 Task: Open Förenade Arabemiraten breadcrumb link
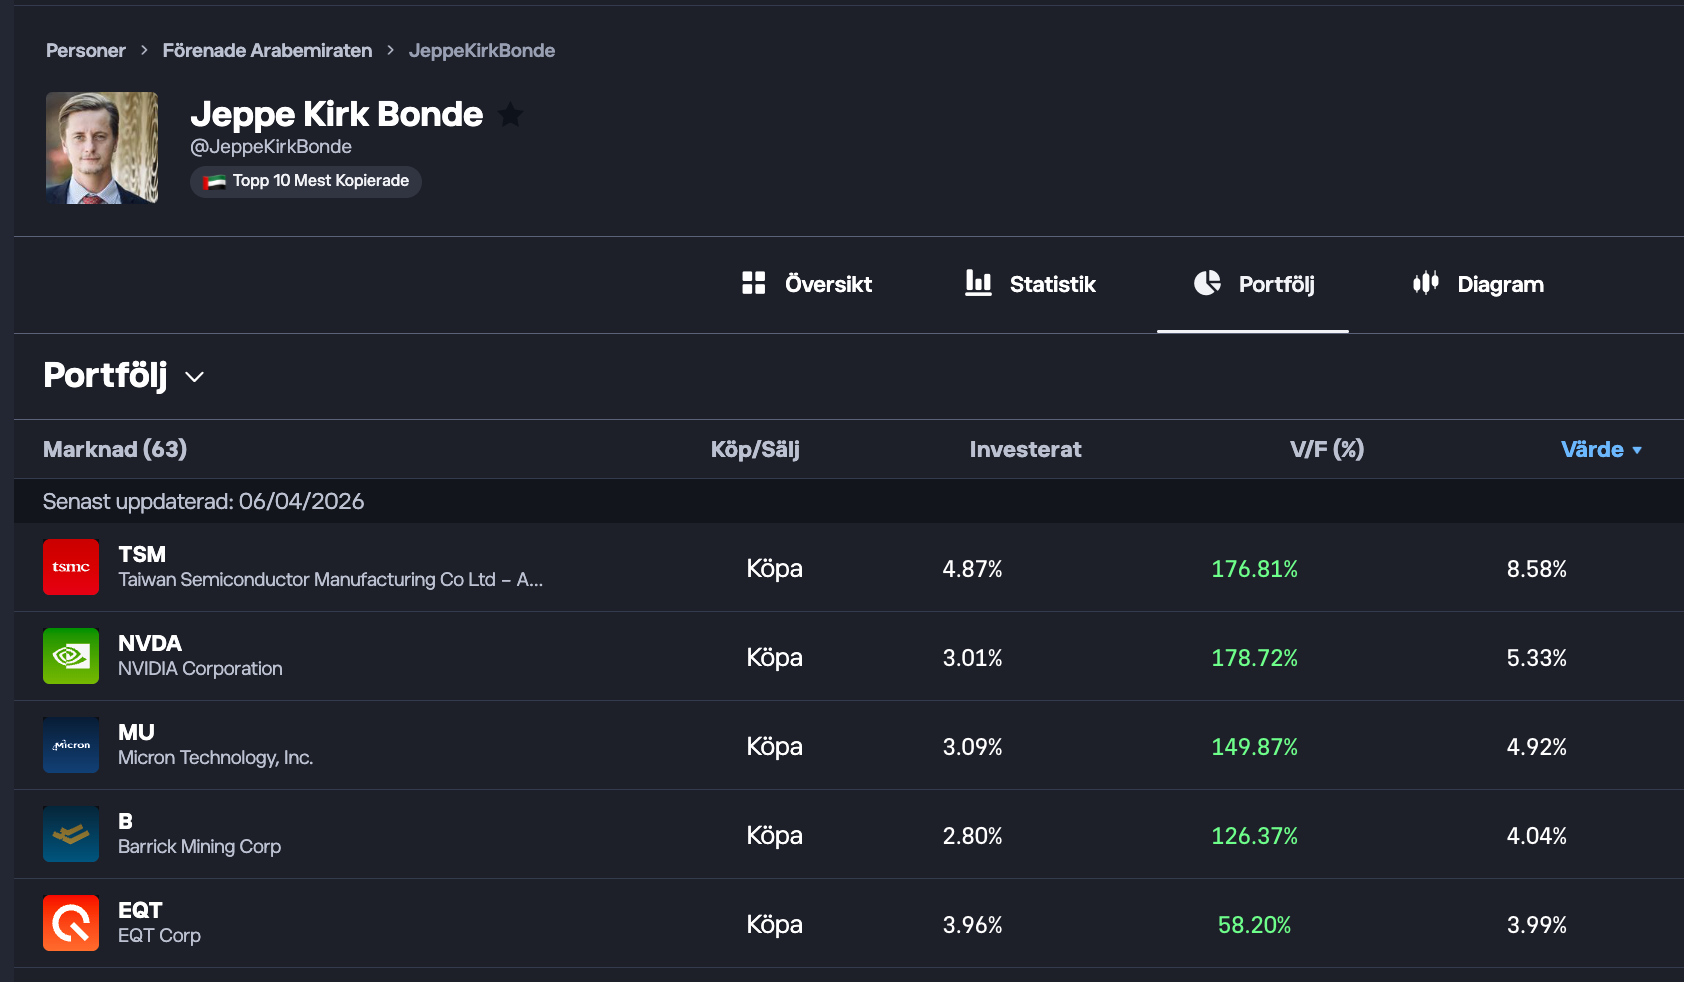click(267, 50)
